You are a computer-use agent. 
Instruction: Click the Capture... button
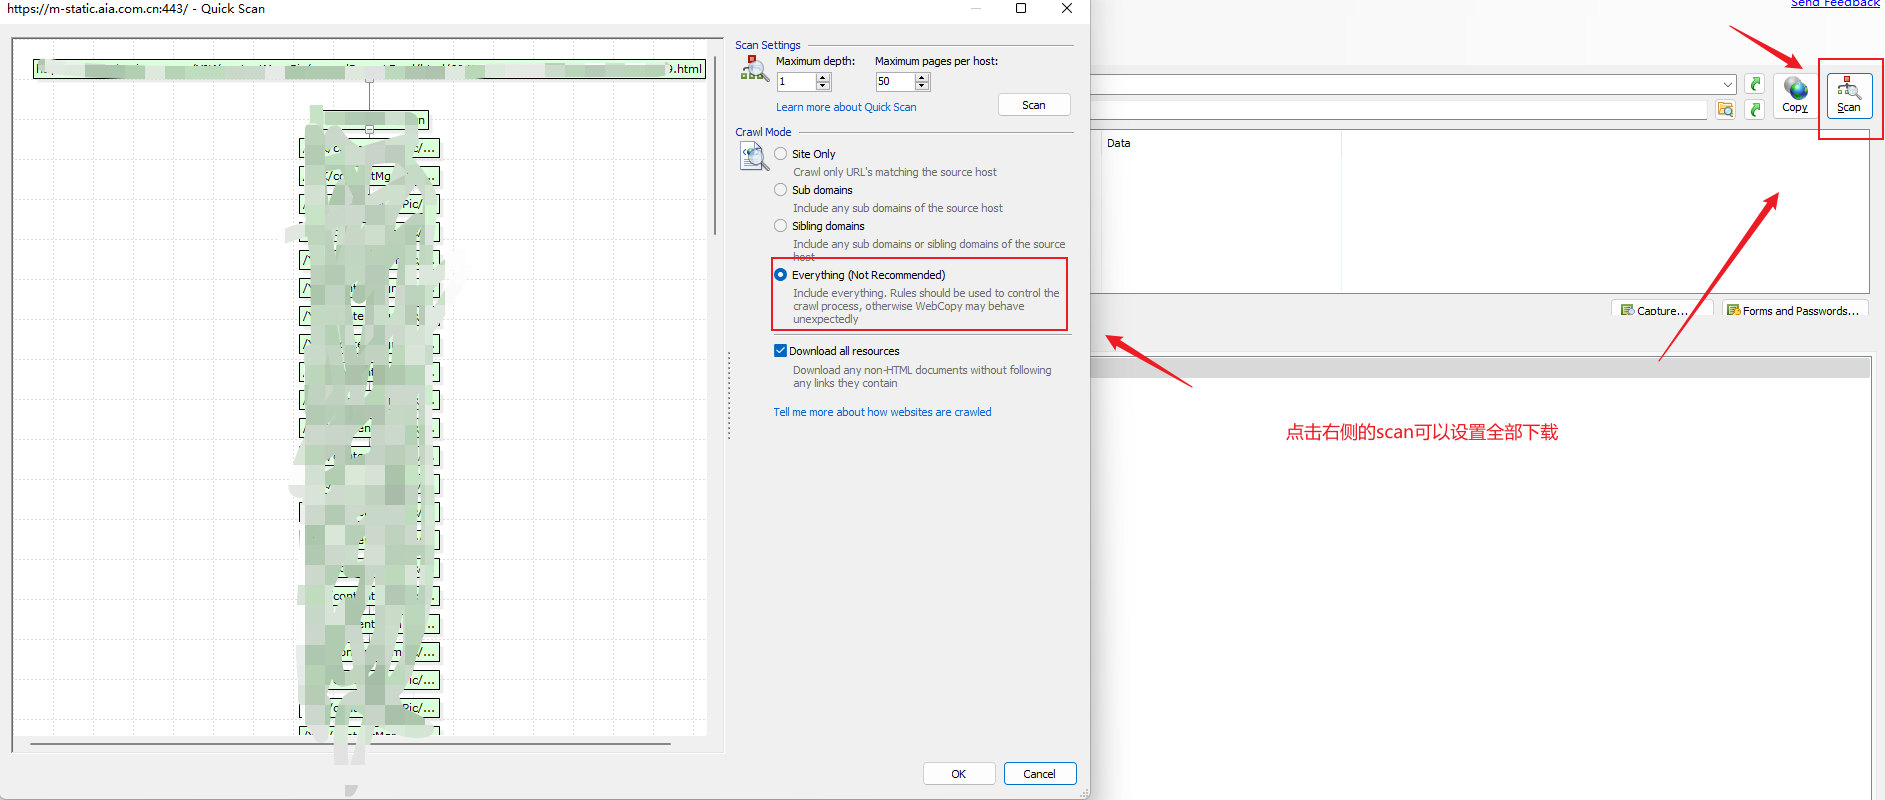pyautogui.click(x=1661, y=311)
